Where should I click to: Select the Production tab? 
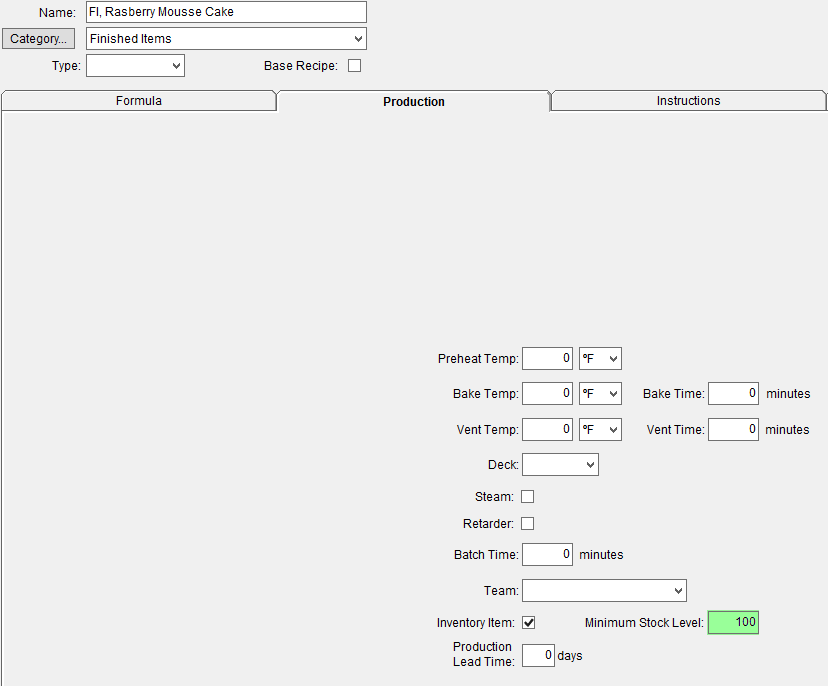(414, 102)
